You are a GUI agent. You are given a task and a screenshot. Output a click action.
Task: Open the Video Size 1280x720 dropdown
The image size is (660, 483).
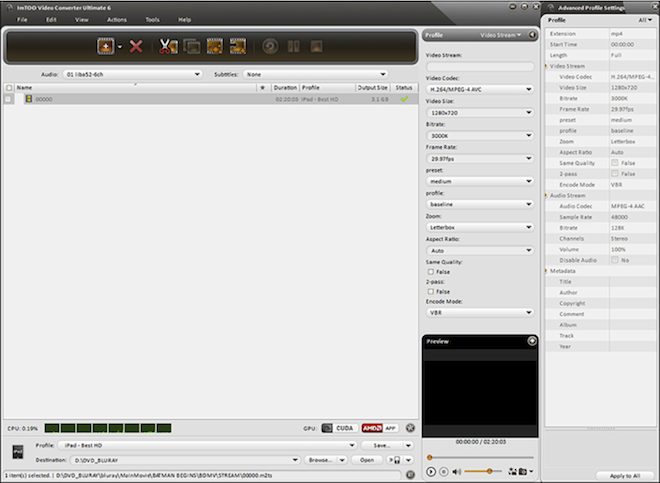[480, 112]
